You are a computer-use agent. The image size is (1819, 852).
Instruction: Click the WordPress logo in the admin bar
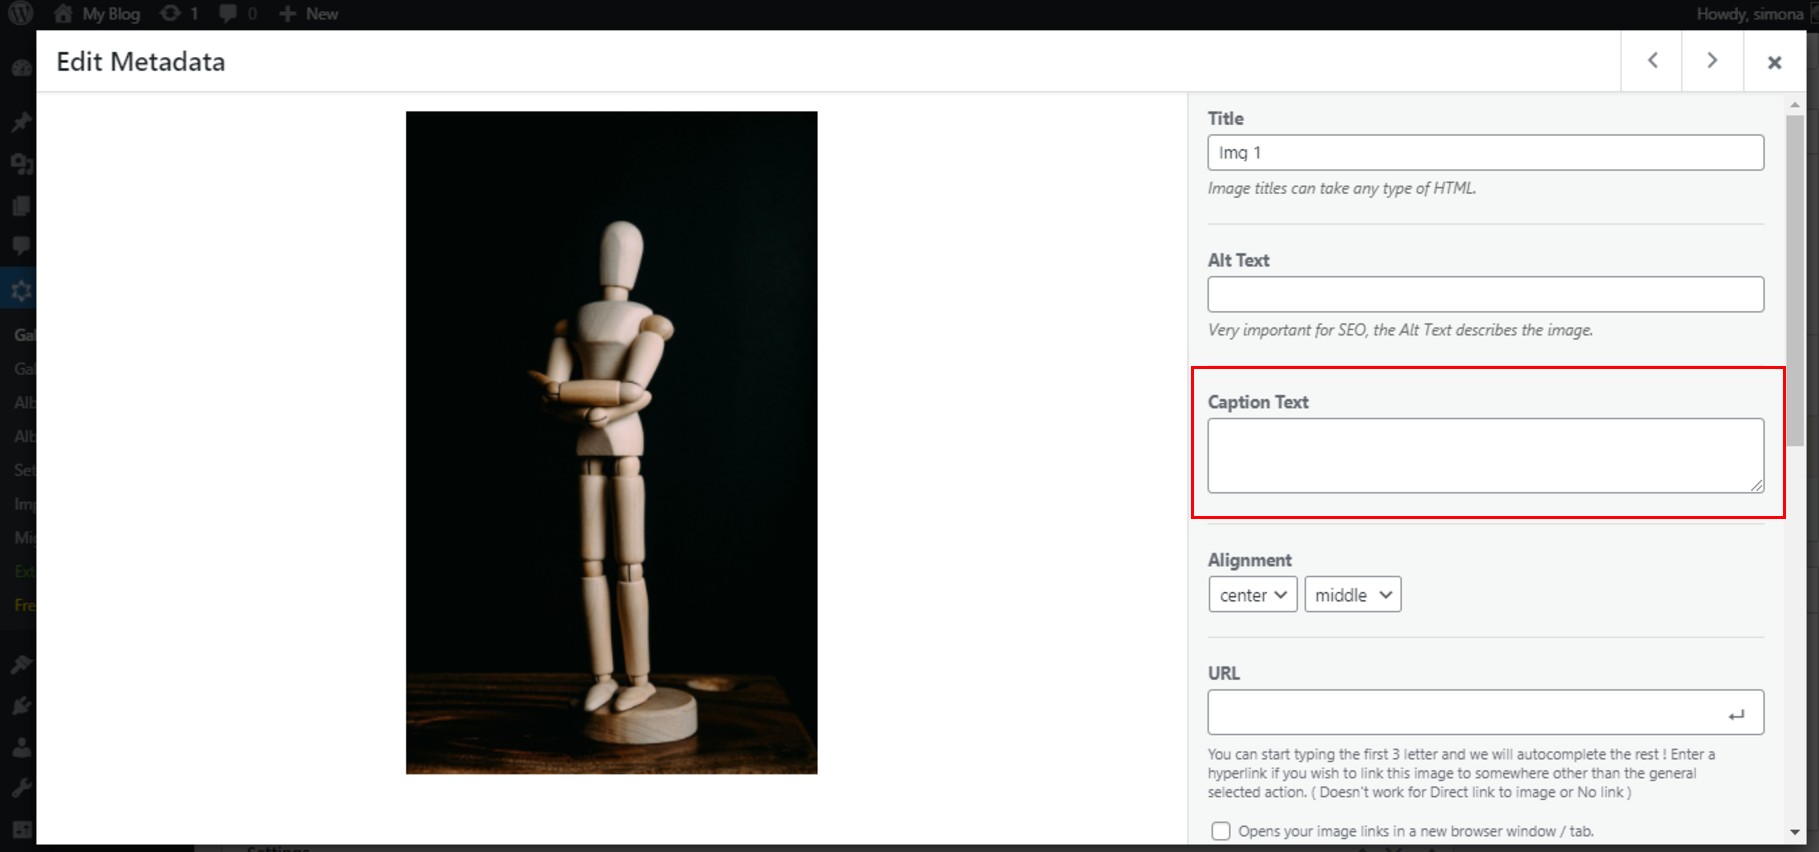click(21, 13)
